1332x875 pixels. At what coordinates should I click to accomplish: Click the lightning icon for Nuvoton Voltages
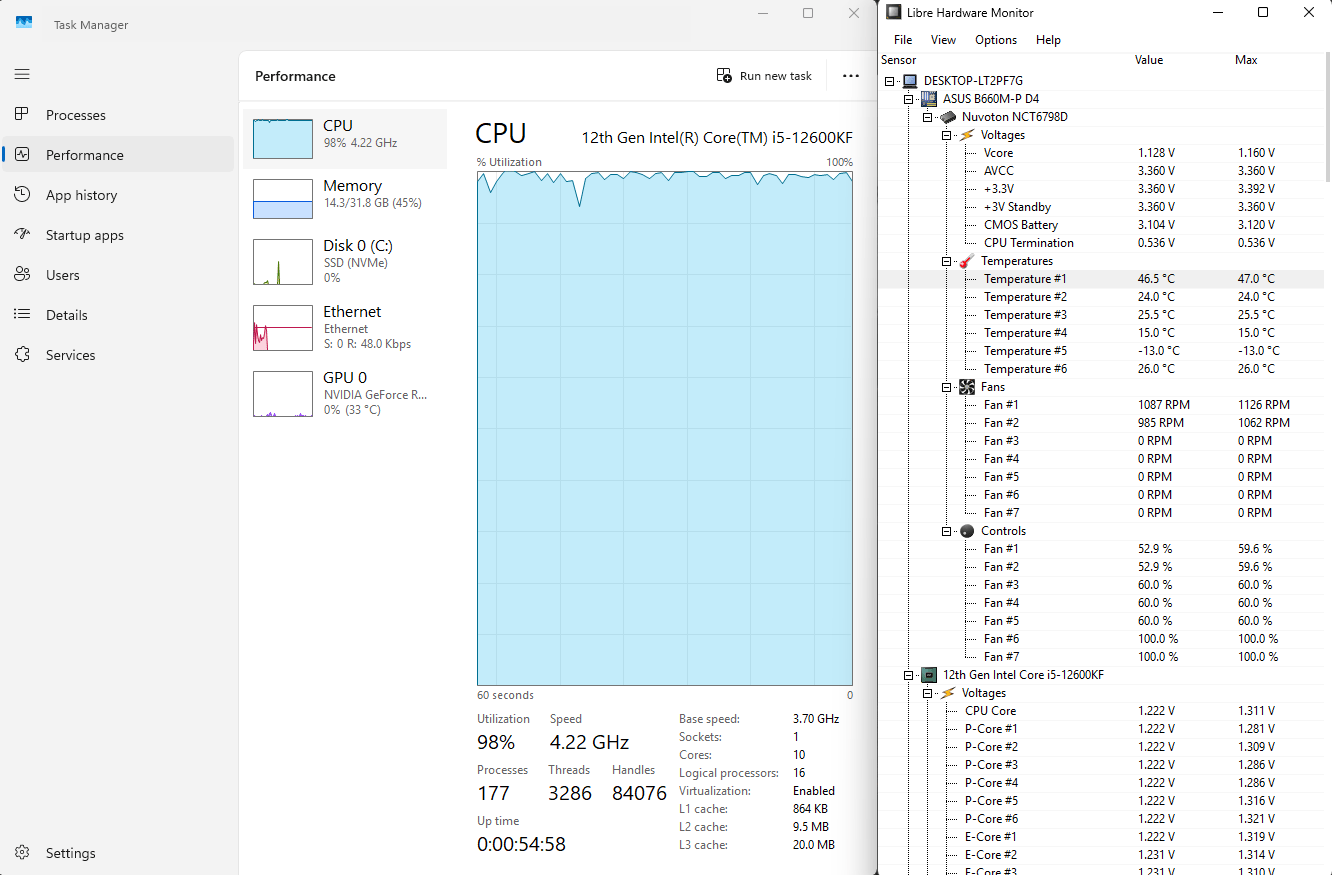click(x=967, y=135)
